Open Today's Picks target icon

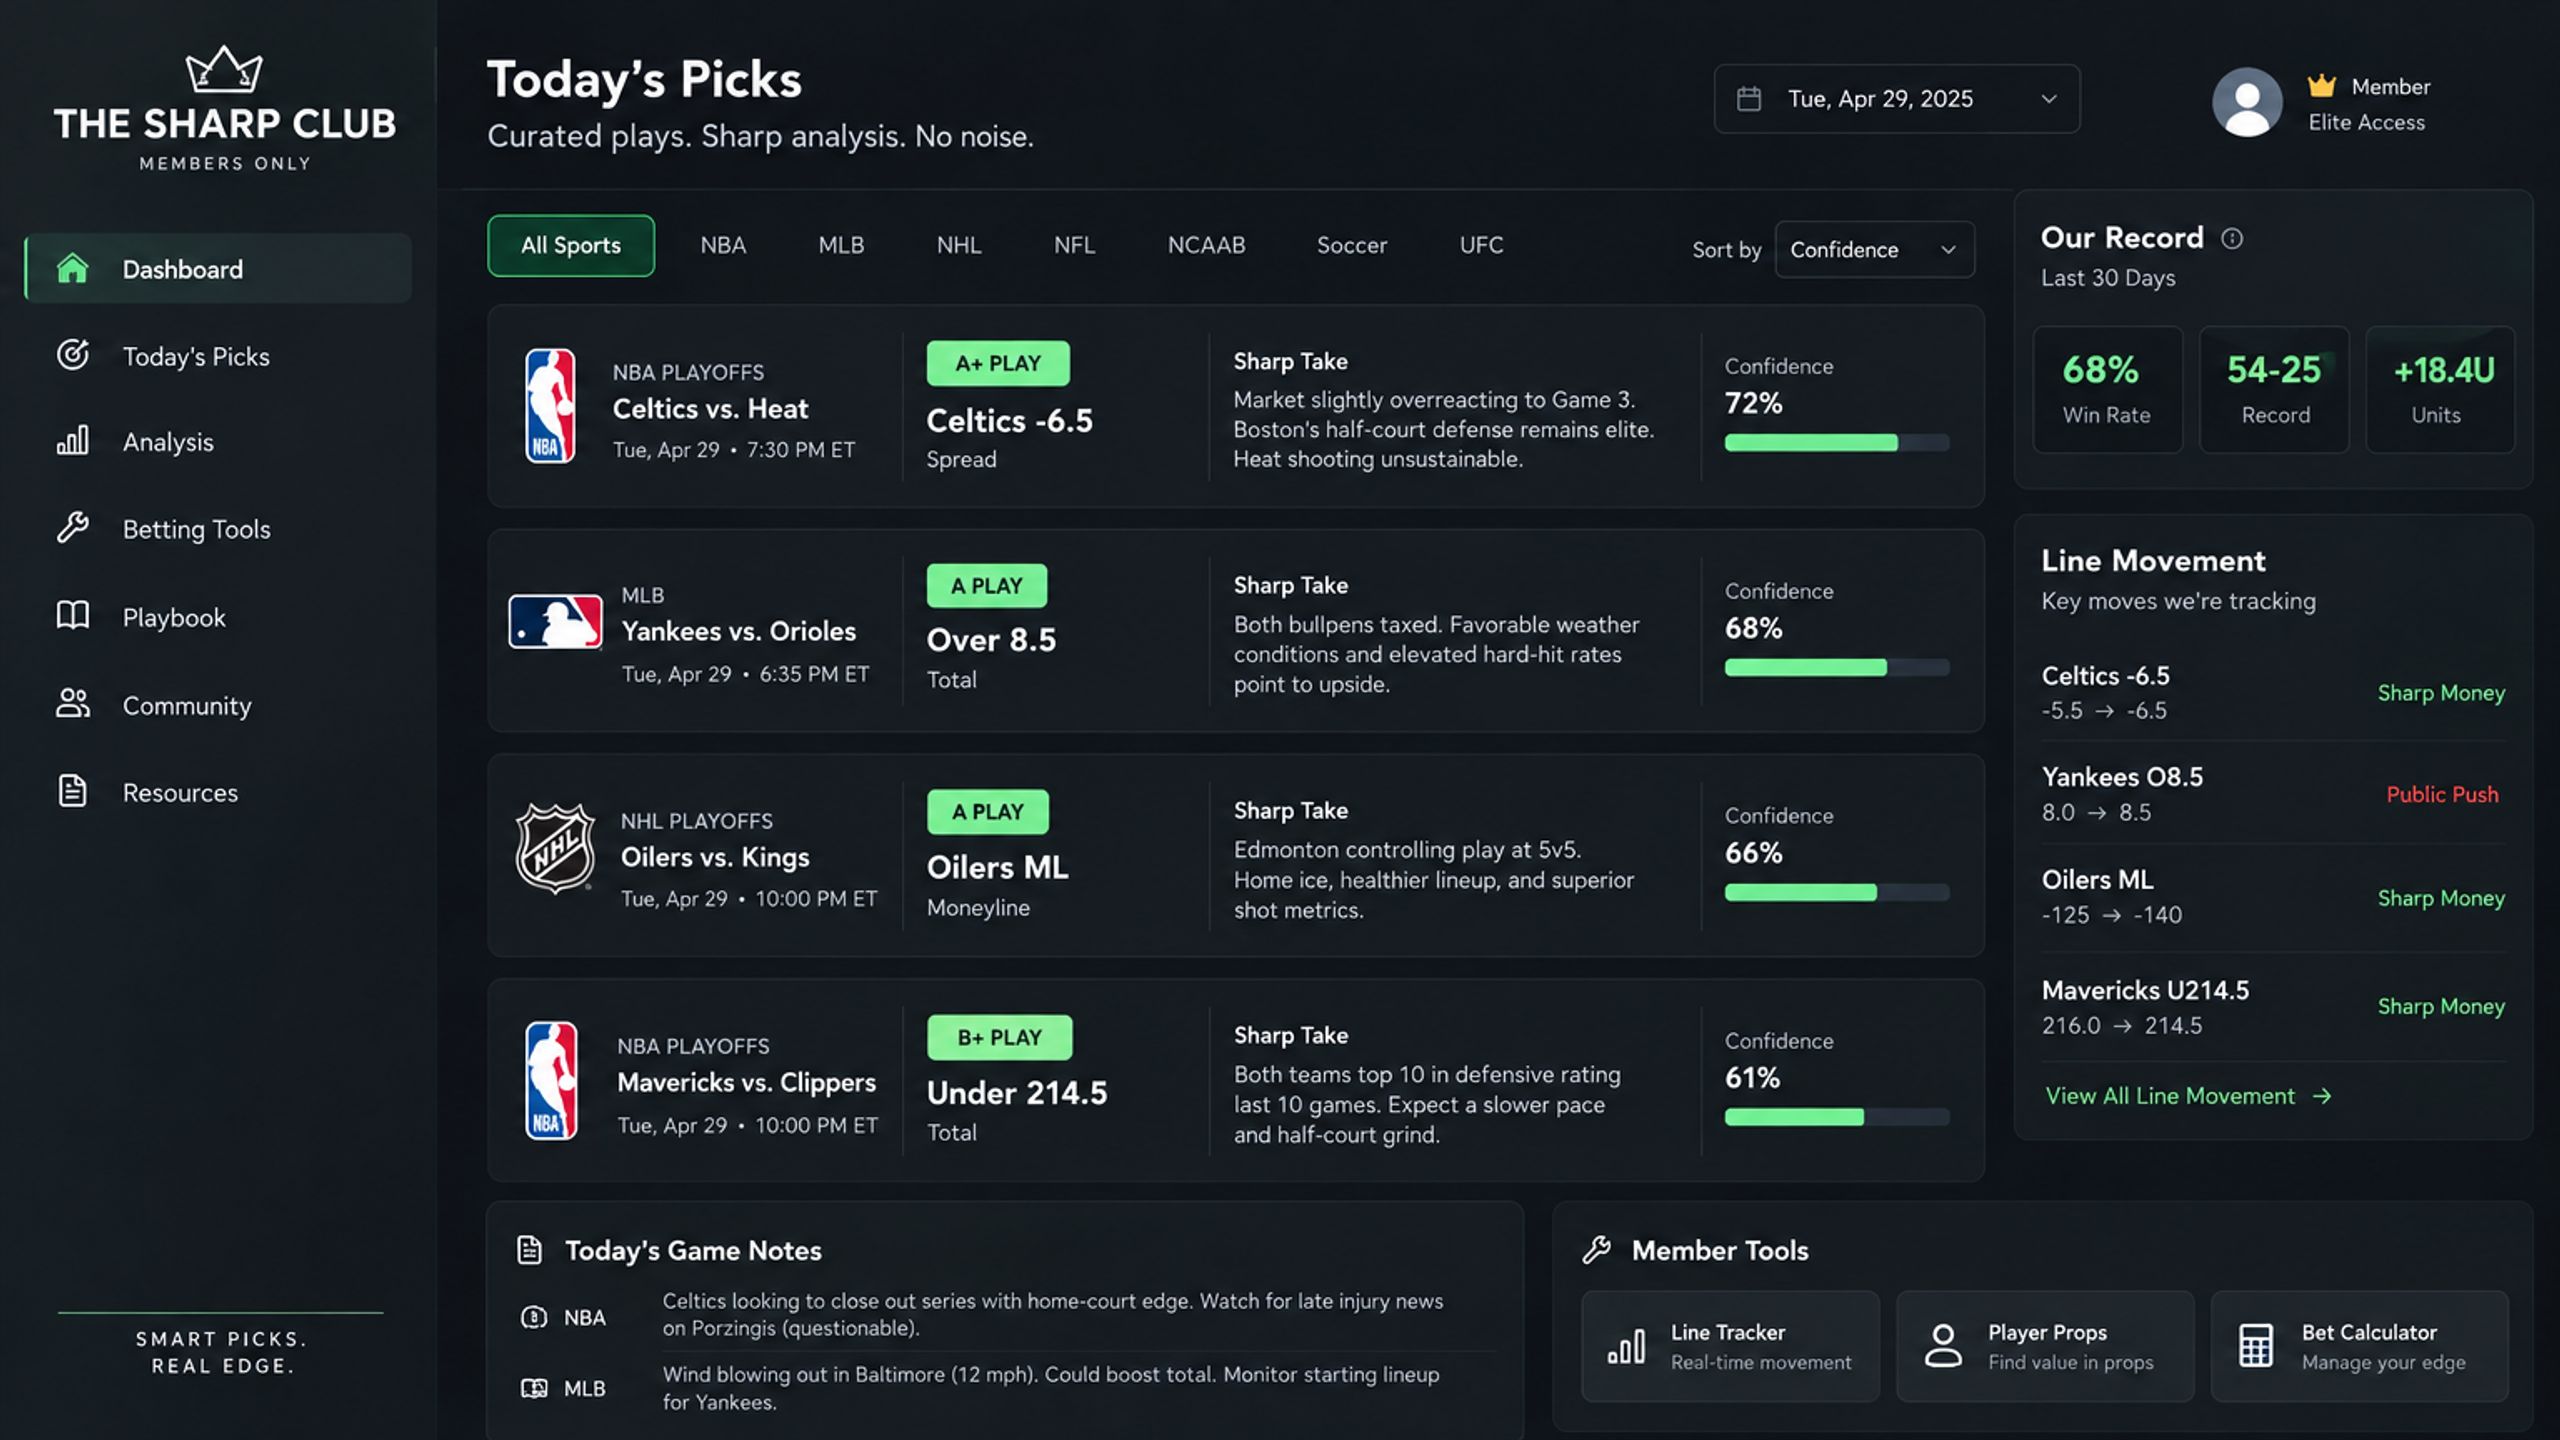pyautogui.click(x=72, y=355)
